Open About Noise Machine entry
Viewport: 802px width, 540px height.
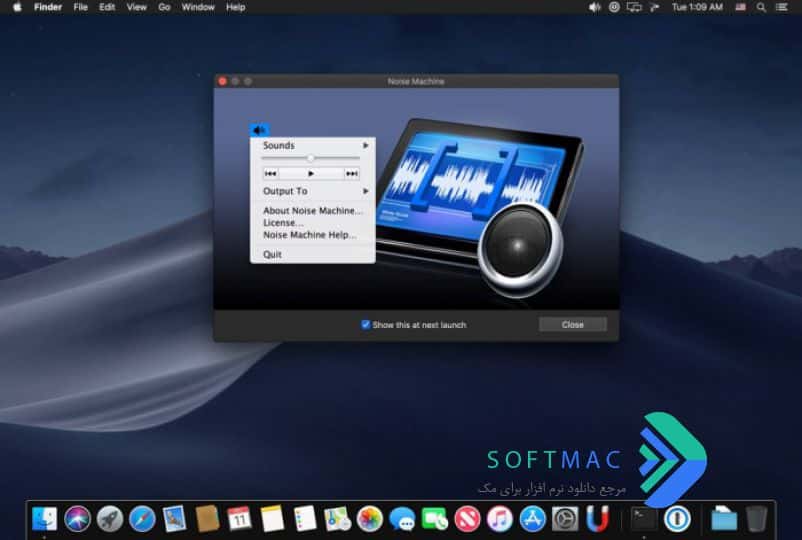[x=313, y=211]
